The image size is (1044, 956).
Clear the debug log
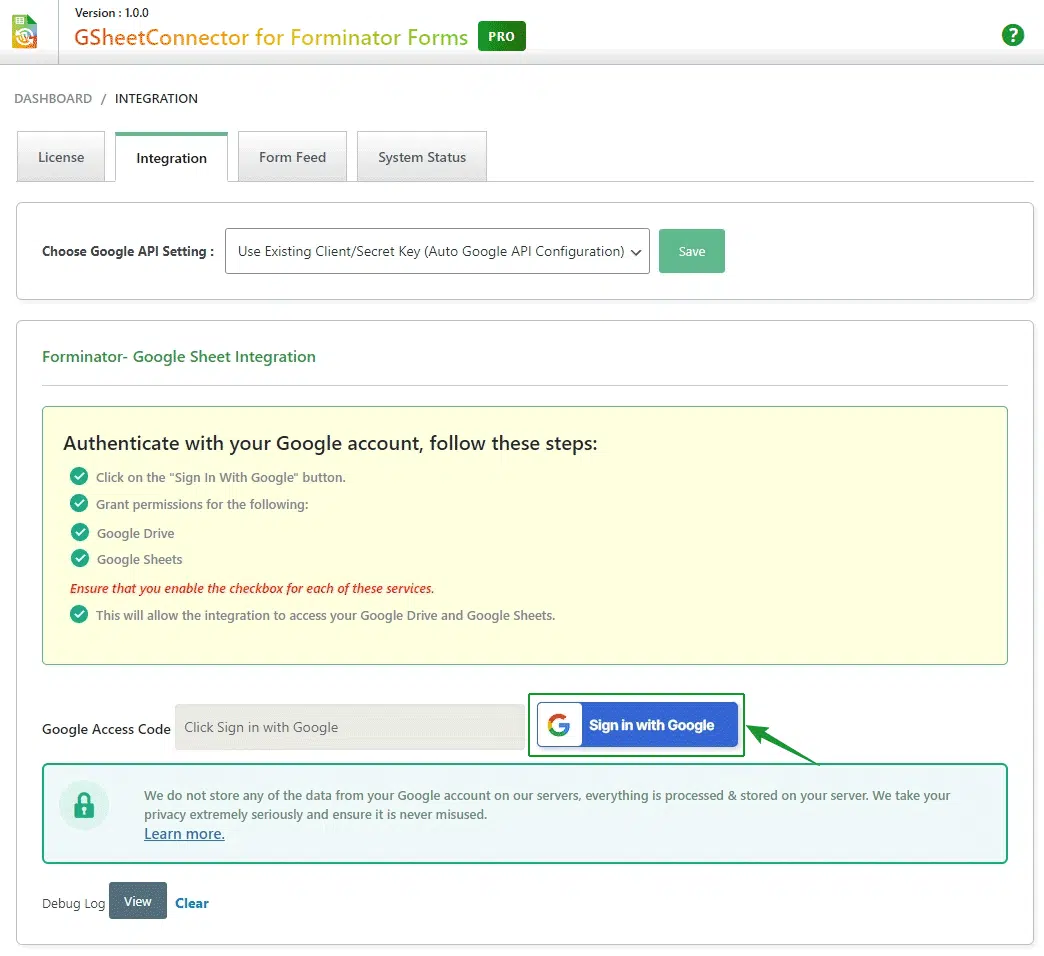(192, 903)
